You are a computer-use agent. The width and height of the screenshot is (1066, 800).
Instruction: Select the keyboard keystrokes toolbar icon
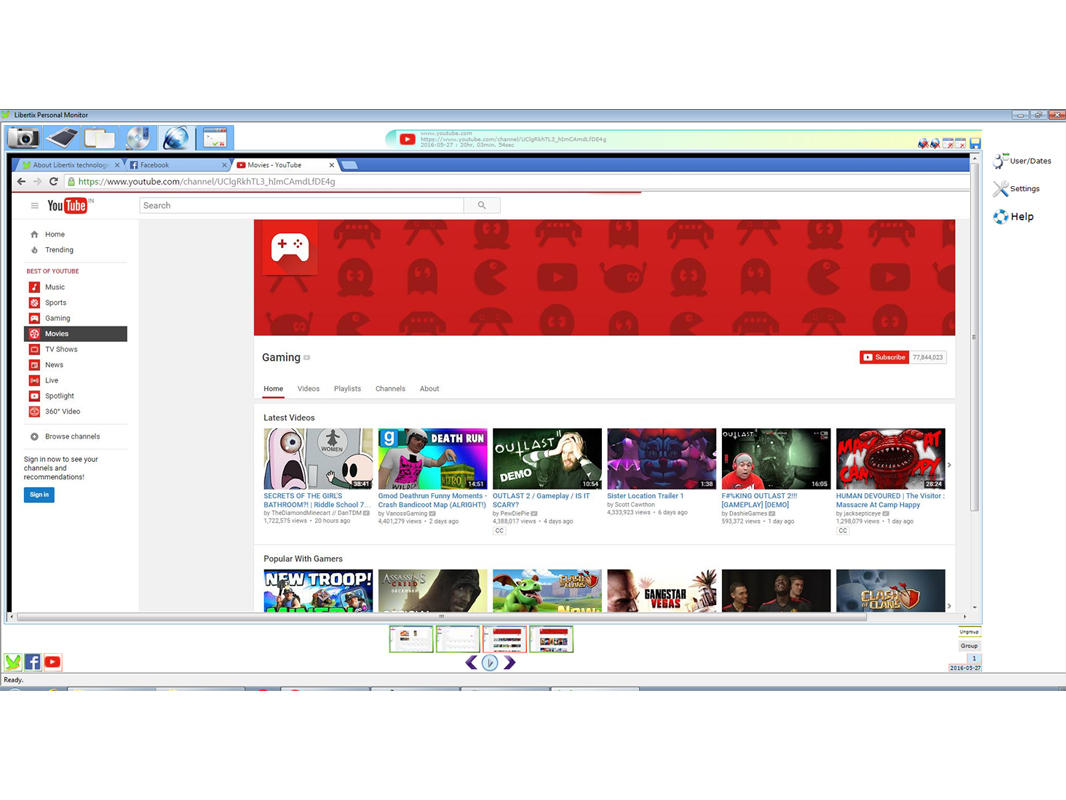(x=62, y=138)
